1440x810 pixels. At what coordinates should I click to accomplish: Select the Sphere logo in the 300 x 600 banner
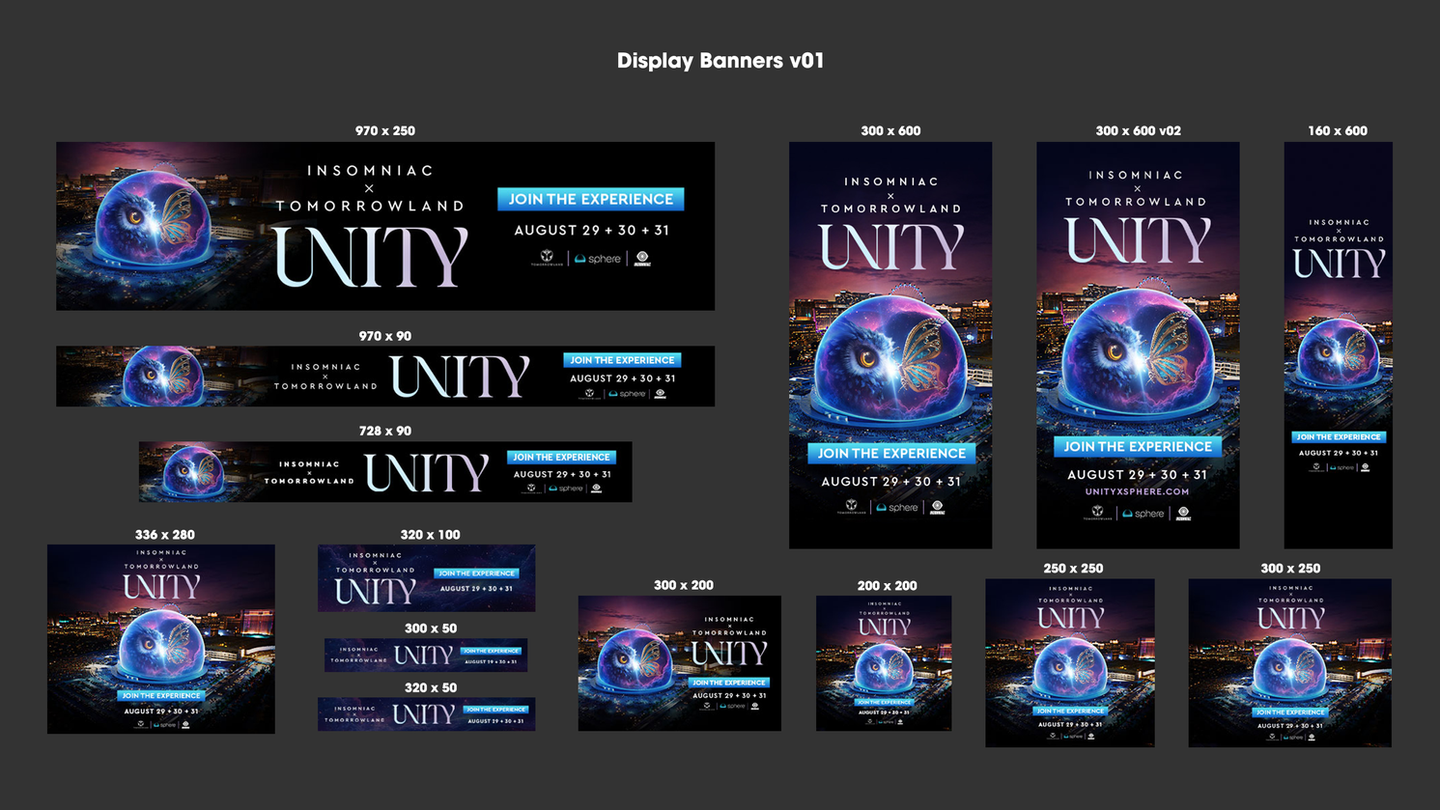[x=897, y=508]
